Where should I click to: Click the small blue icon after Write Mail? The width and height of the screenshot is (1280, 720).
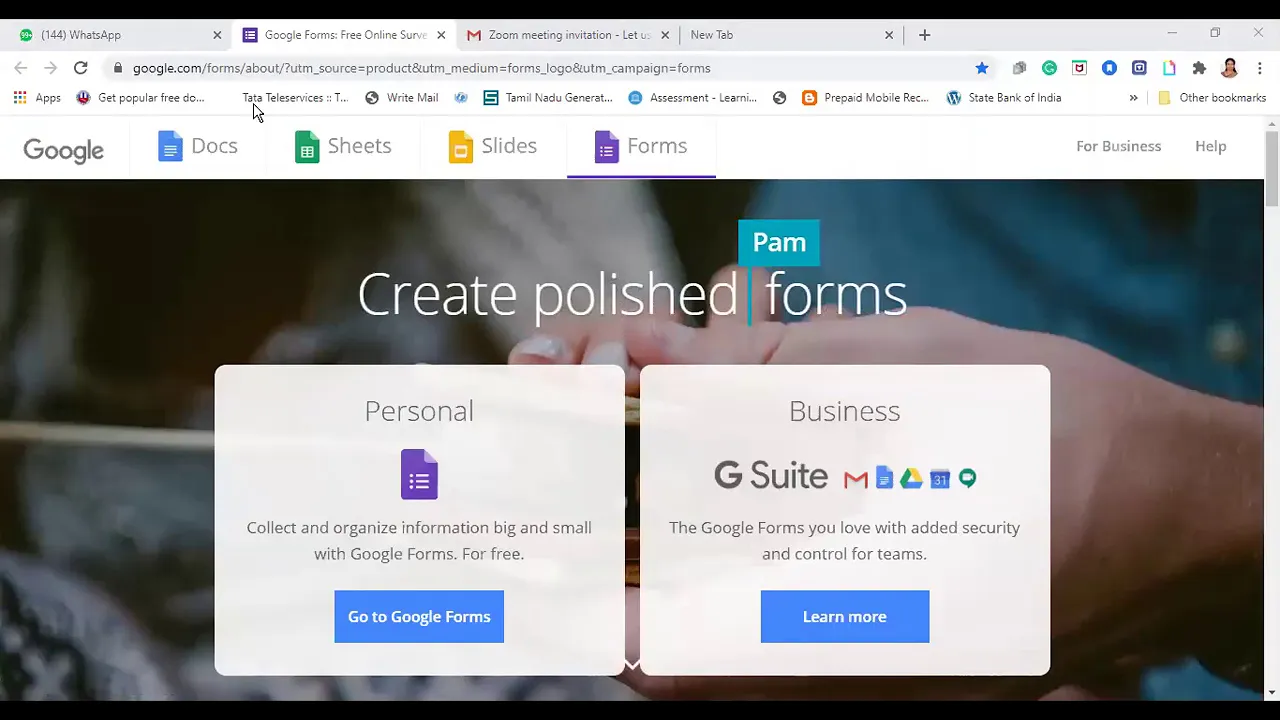coord(461,98)
